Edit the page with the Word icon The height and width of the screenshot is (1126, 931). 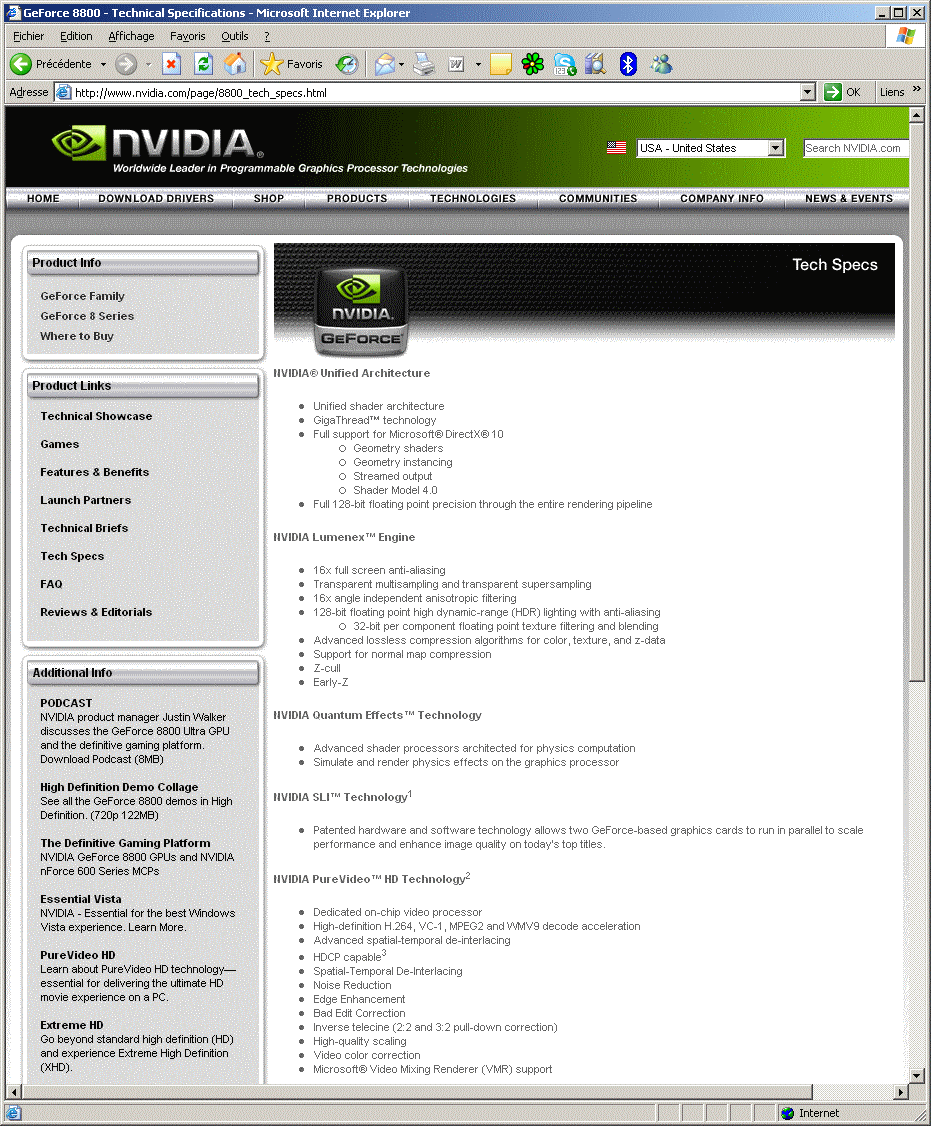pyautogui.click(x=456, y=64)
